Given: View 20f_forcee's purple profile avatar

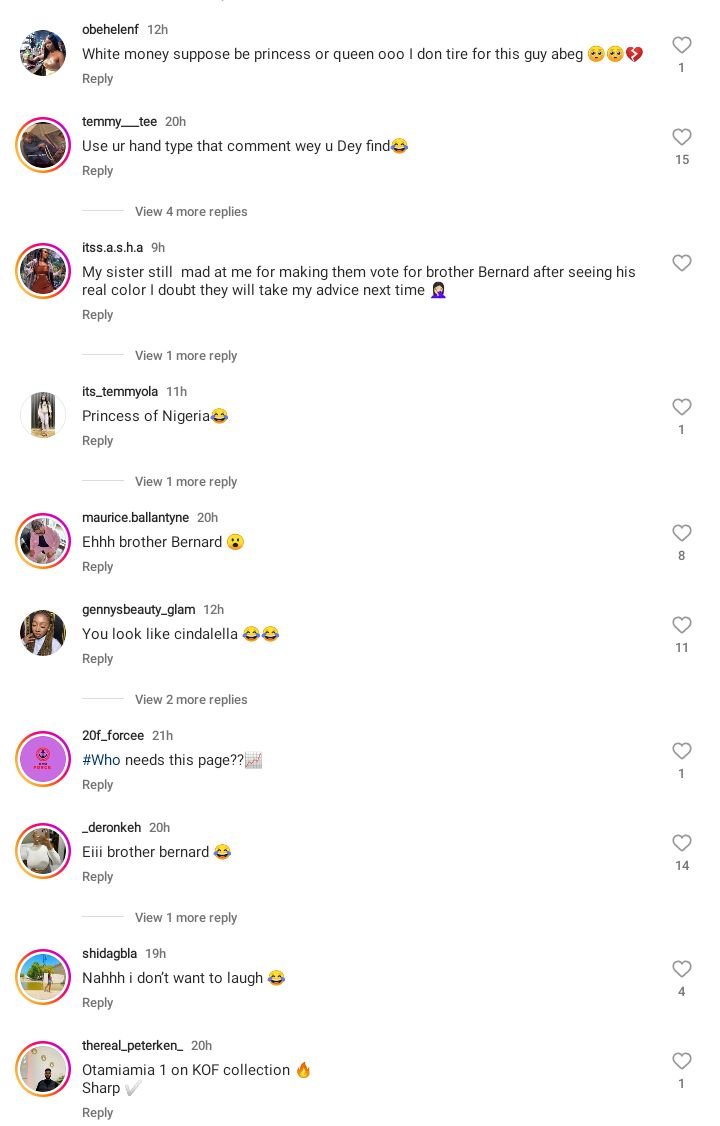Looking at the screenshot, I should click(x=43, y=759).
